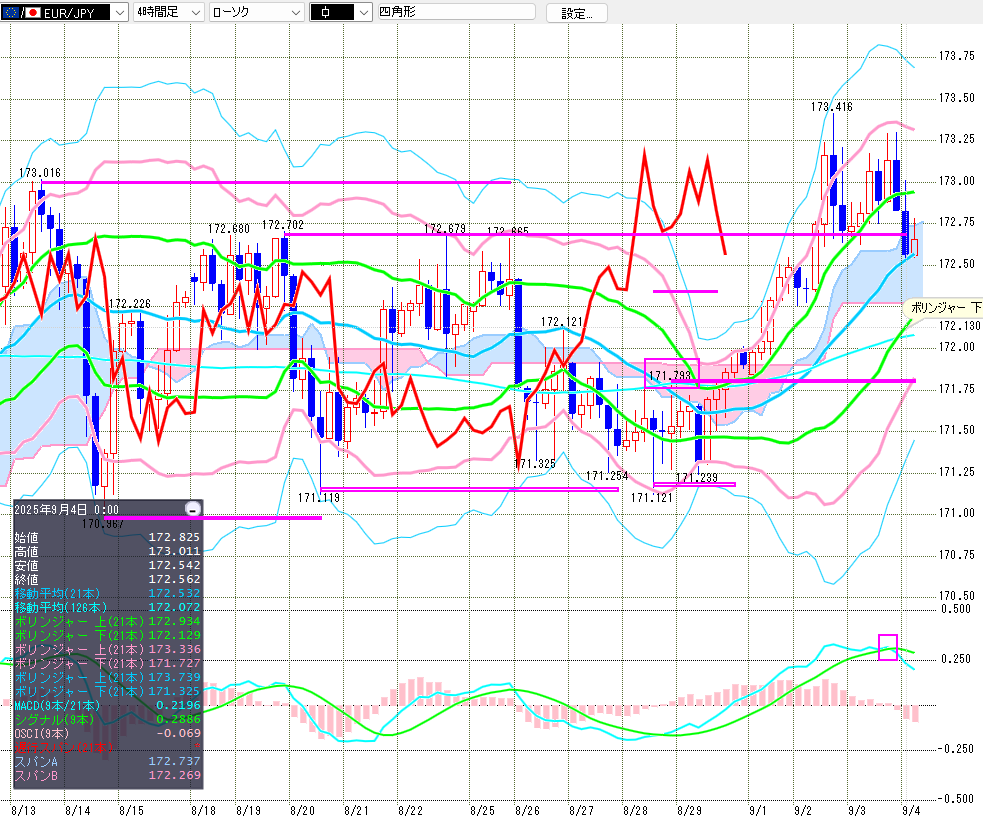Select the 始値 172.825 row
This screenshot has height=819, width=983.
108,537
